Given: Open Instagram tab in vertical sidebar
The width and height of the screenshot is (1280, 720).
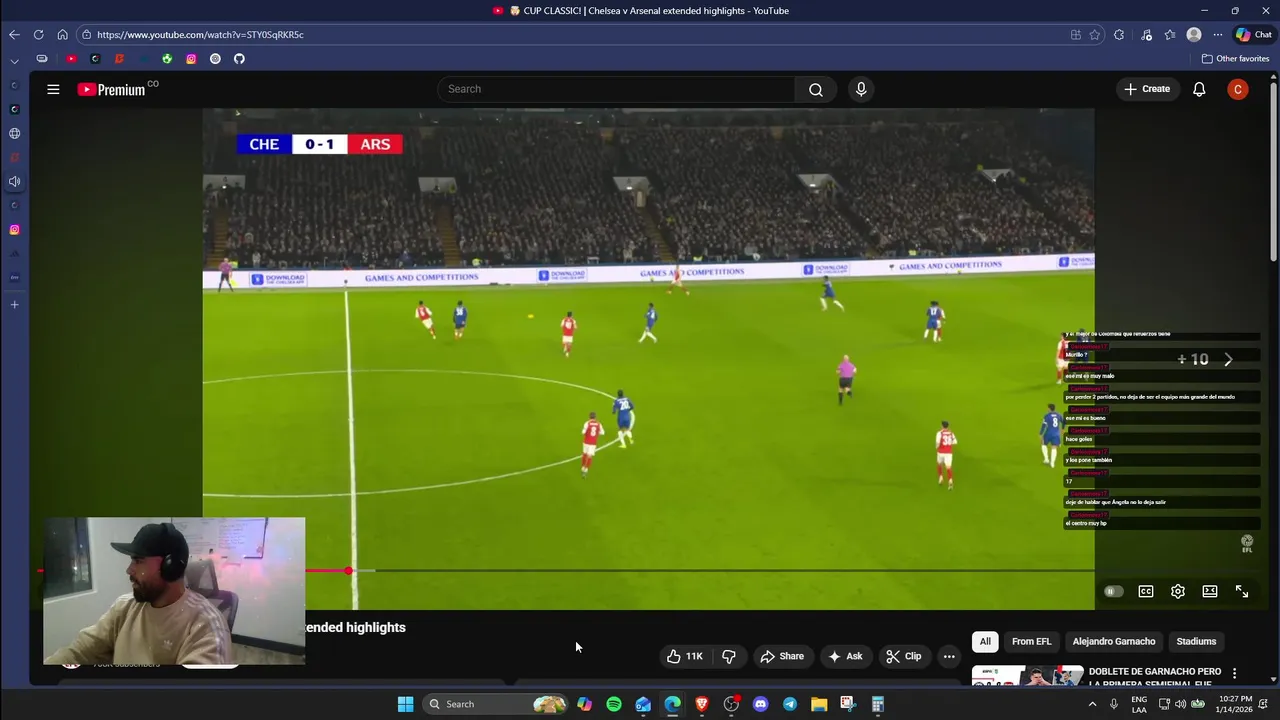Looking at the screenshot, I should (x=14, y=229).
